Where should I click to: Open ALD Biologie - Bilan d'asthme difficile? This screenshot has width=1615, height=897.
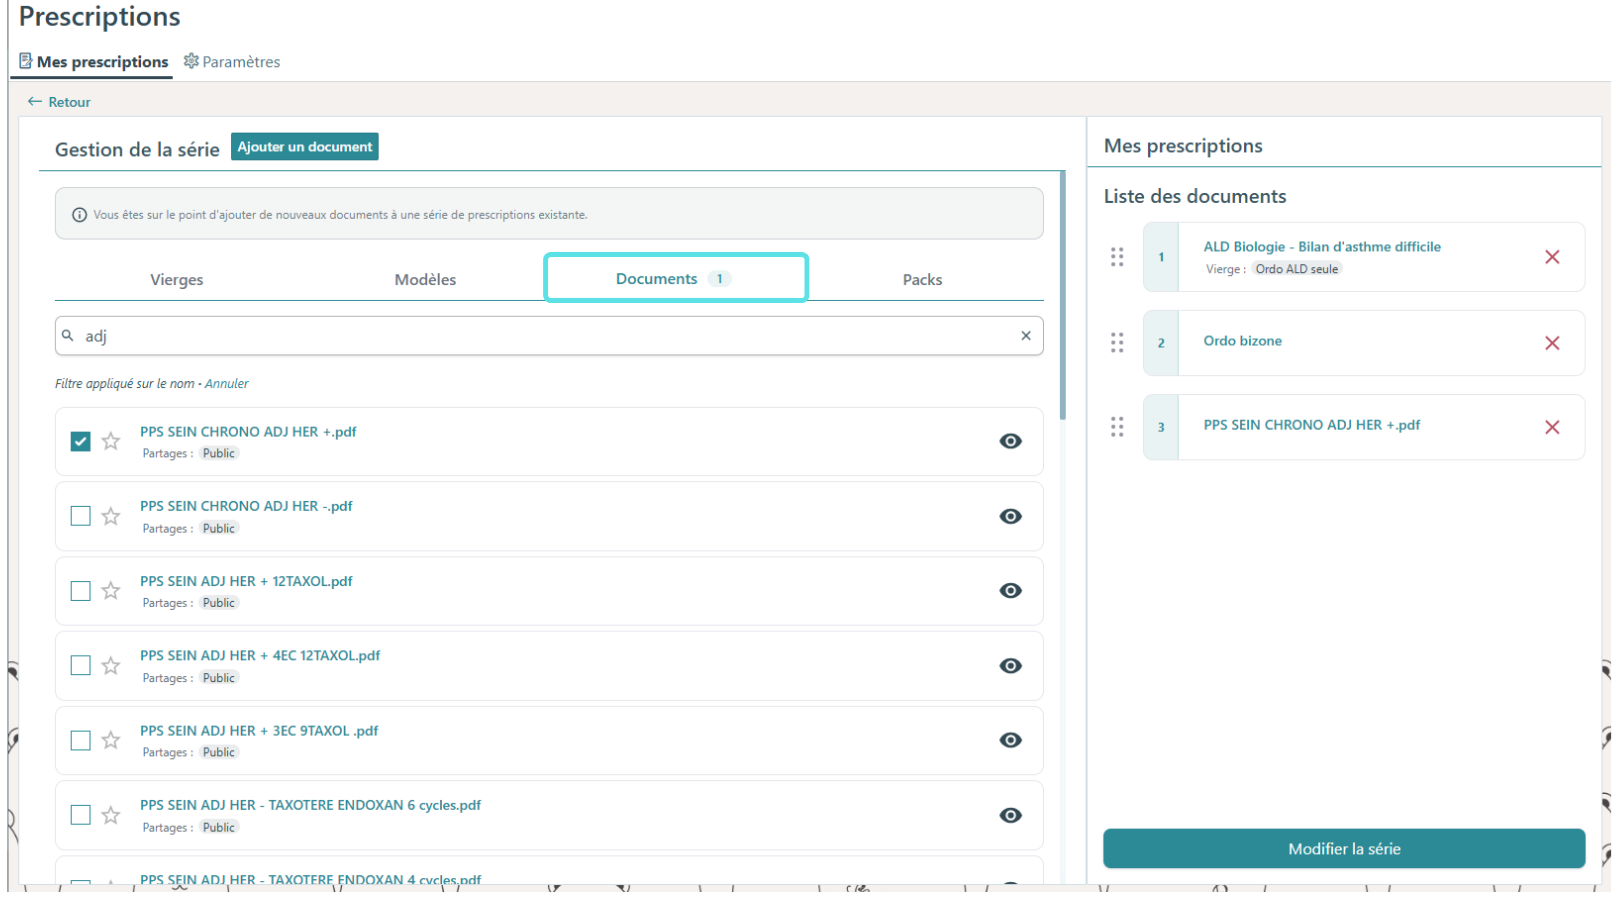[x=1322, y=246]
